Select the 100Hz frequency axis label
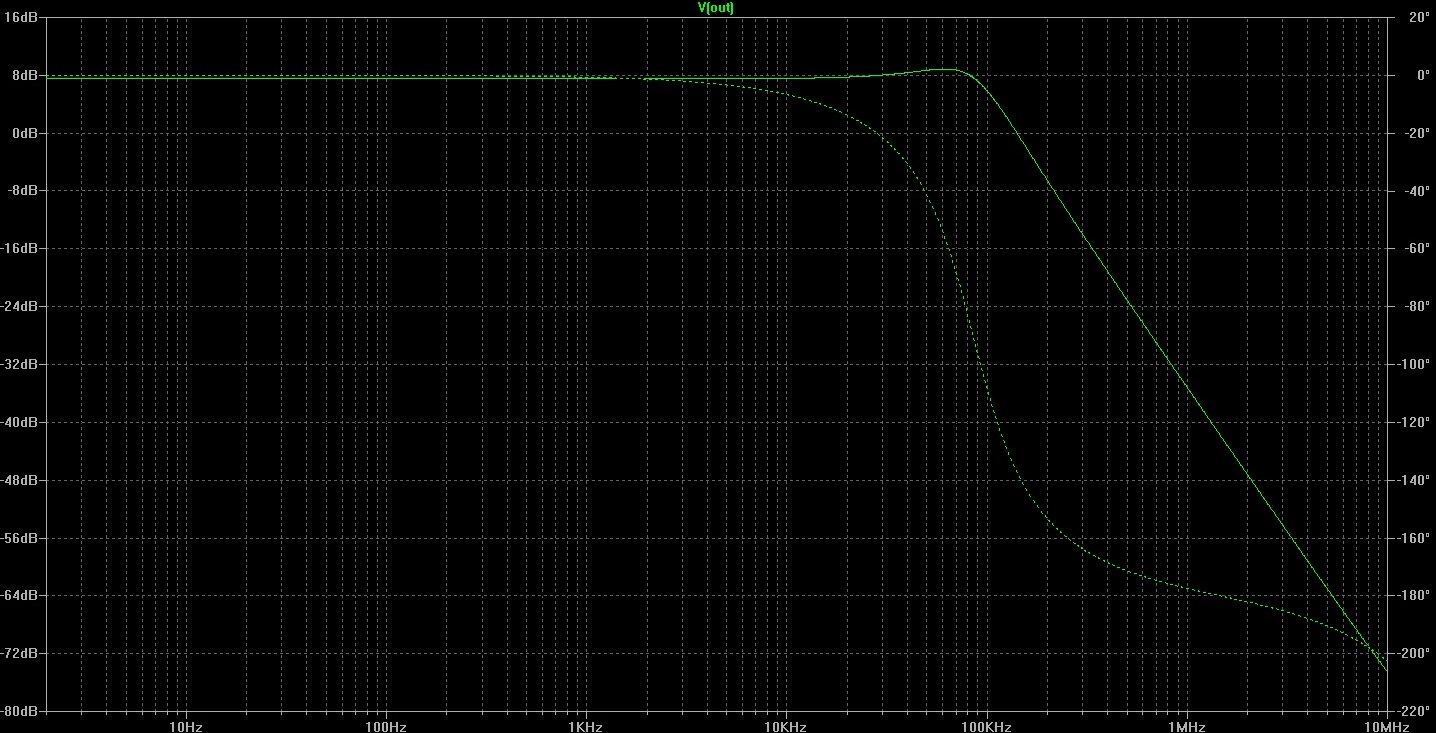 (x=386, y=726)
